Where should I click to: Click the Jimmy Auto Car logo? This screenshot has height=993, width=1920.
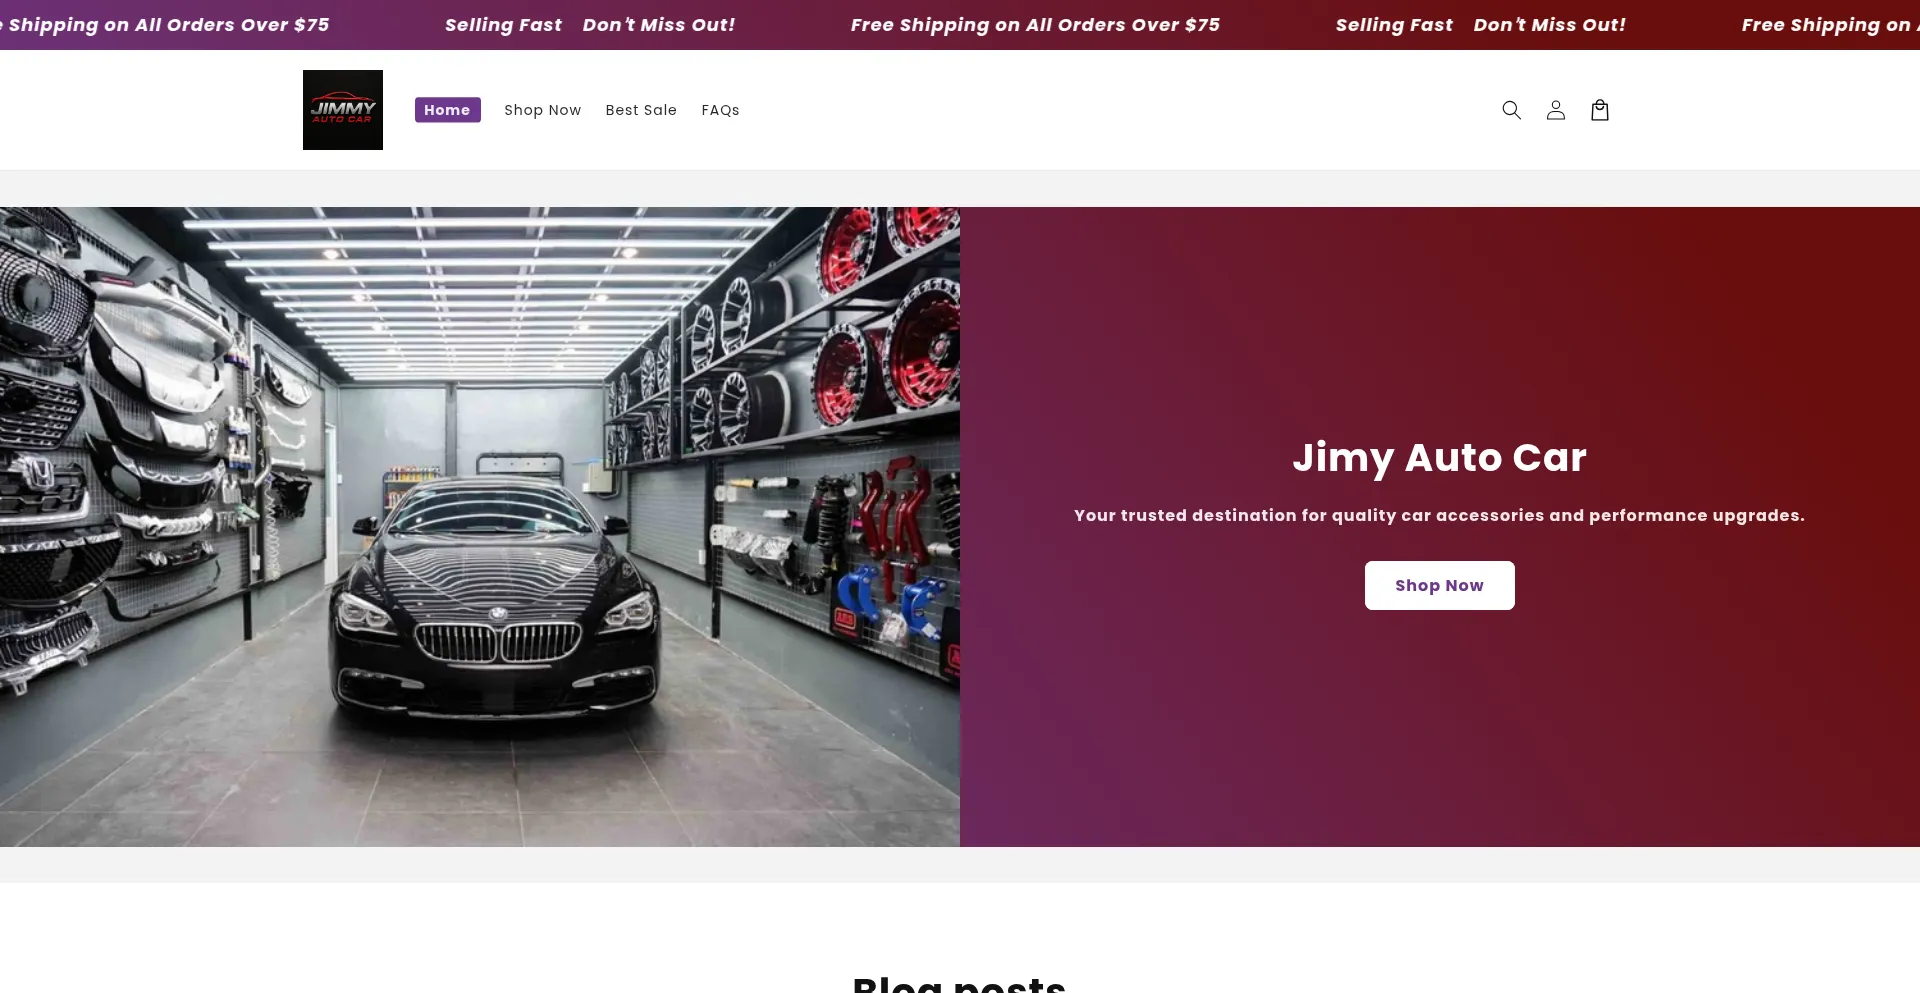[x=342, y=110]
